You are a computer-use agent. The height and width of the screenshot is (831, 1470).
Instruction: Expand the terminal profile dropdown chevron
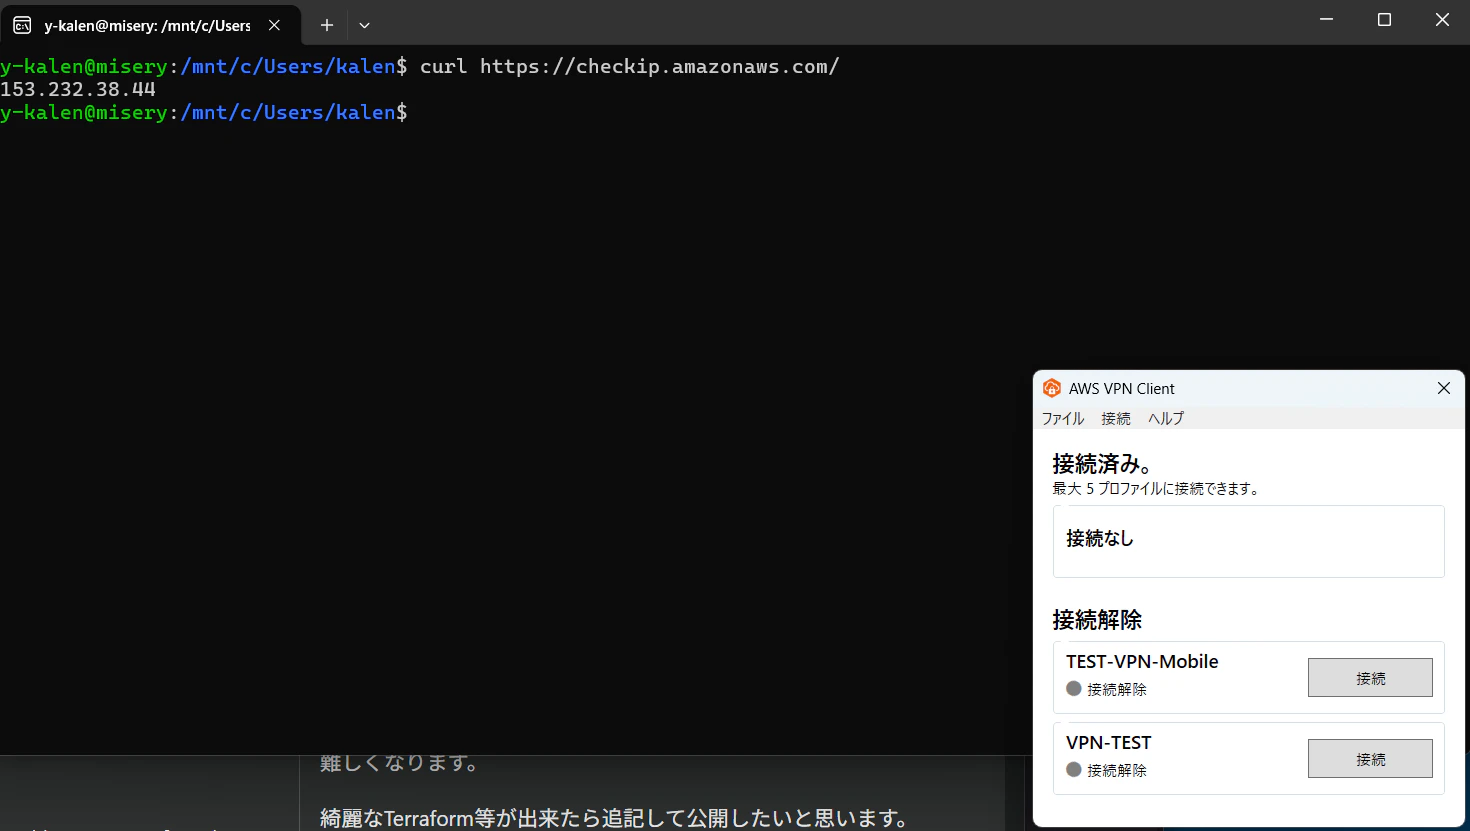pos(364,25)
